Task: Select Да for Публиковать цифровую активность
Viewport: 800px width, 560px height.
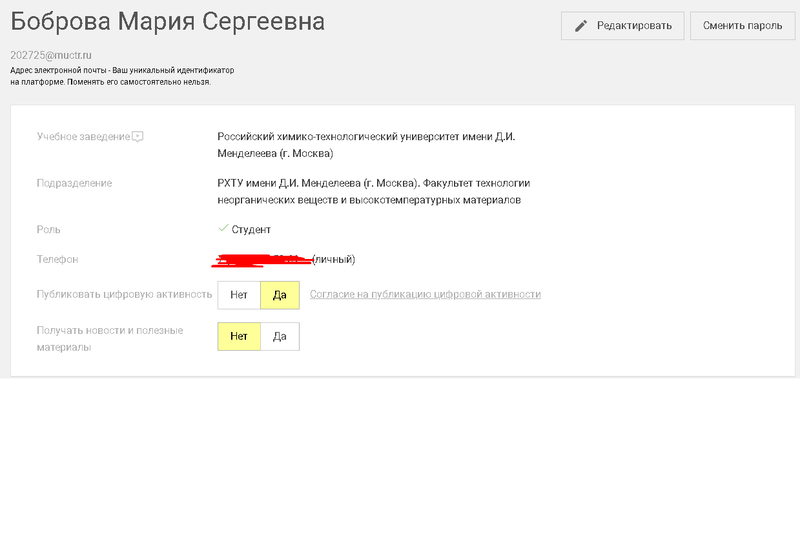Action: click(279, 295)
